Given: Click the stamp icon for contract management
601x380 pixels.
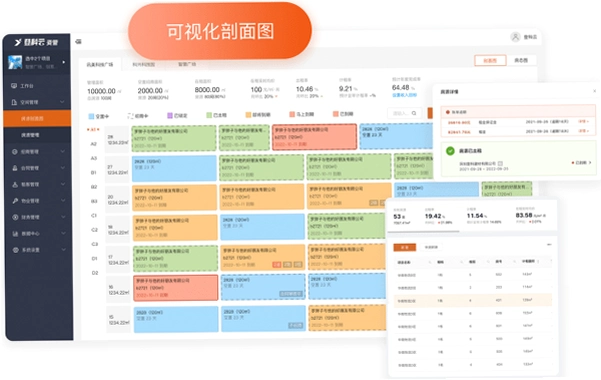Looking at the screenshot, I should point(15,168).
